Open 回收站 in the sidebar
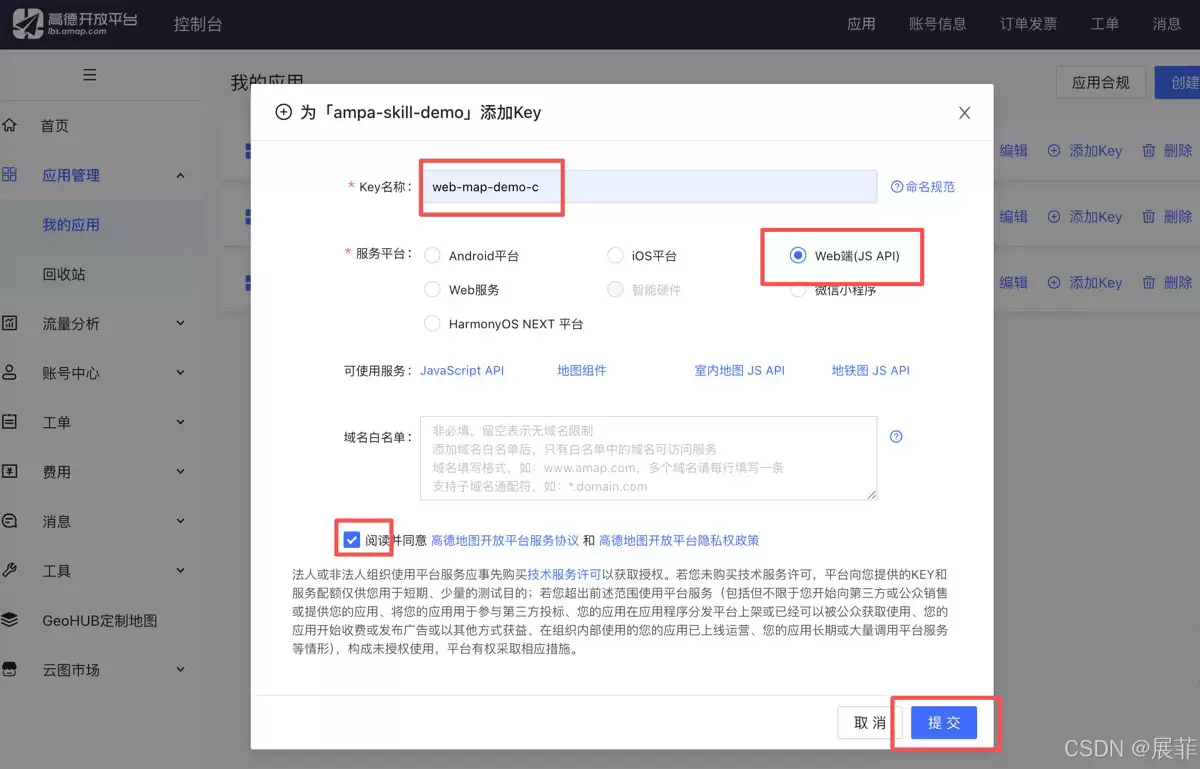This screenshot has width=1200, height=769. tap(64, 274)
